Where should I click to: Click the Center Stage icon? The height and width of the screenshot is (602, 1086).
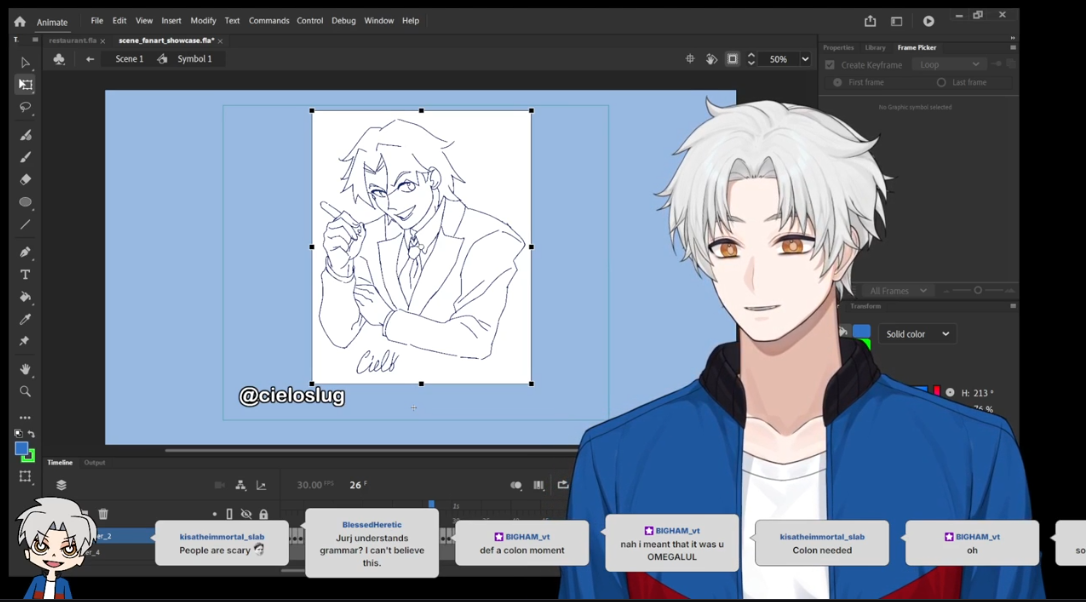click(690, 59)
